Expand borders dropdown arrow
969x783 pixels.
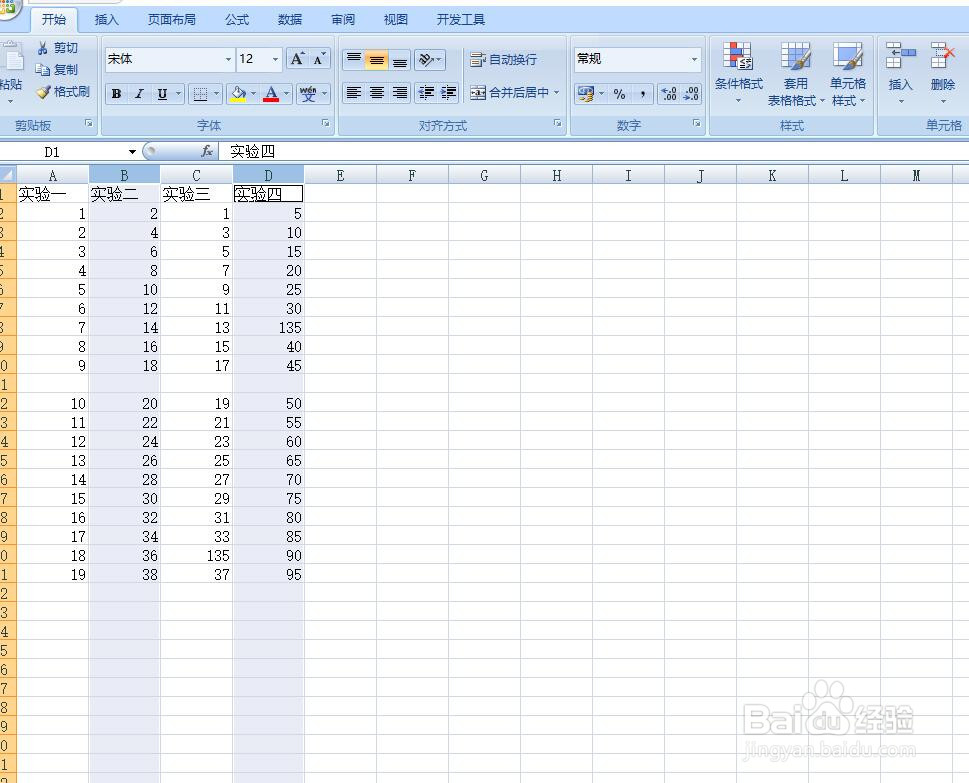pyautogui.click(x=216, y=94)
